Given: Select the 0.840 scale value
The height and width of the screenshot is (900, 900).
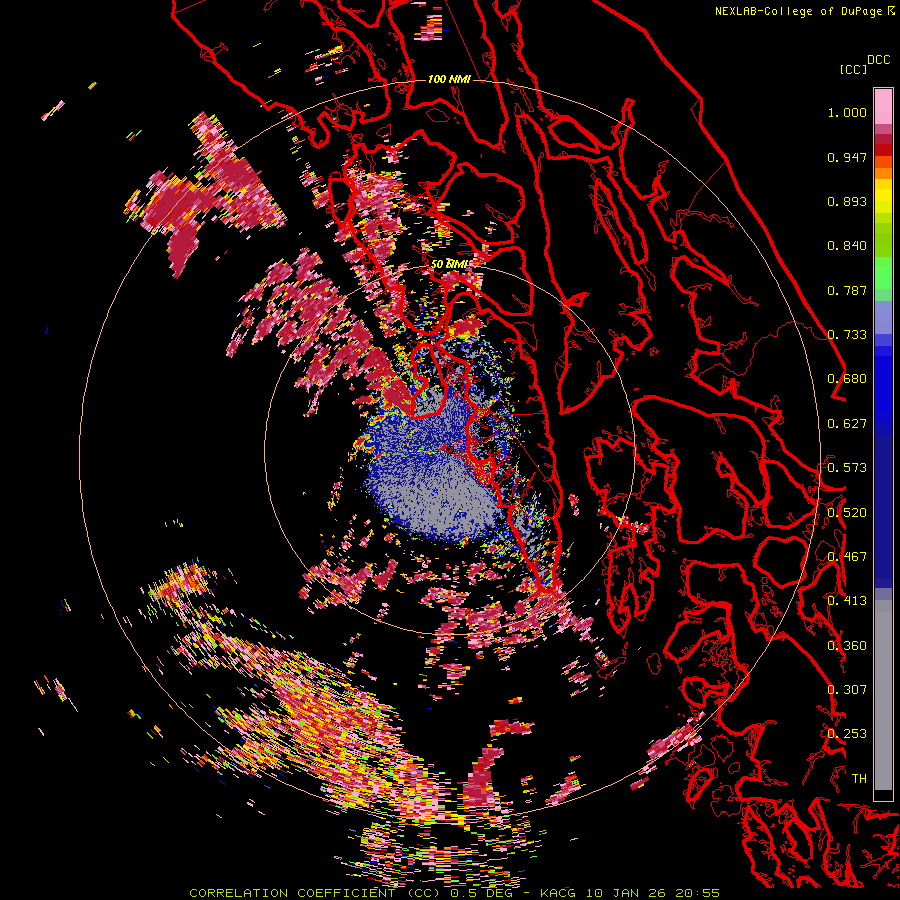Looking at the screenshot, I should (847, 246).
